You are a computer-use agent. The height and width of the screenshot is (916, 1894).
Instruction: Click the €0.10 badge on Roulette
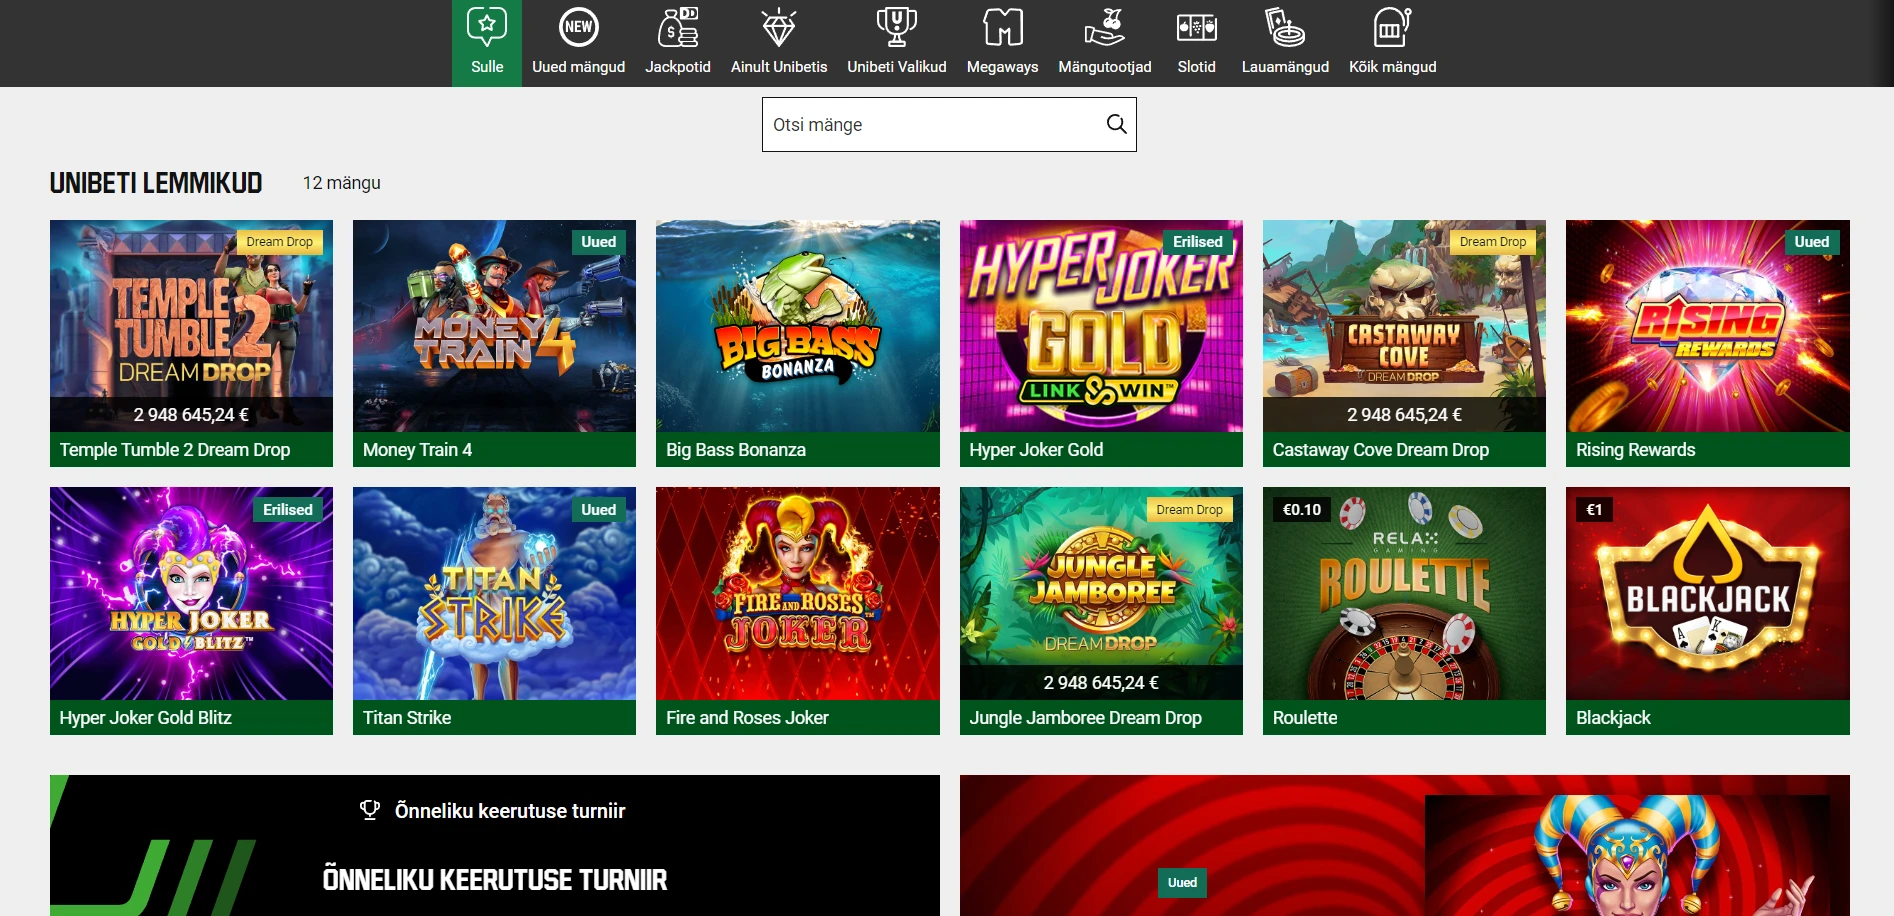[x=1302, y=510]
